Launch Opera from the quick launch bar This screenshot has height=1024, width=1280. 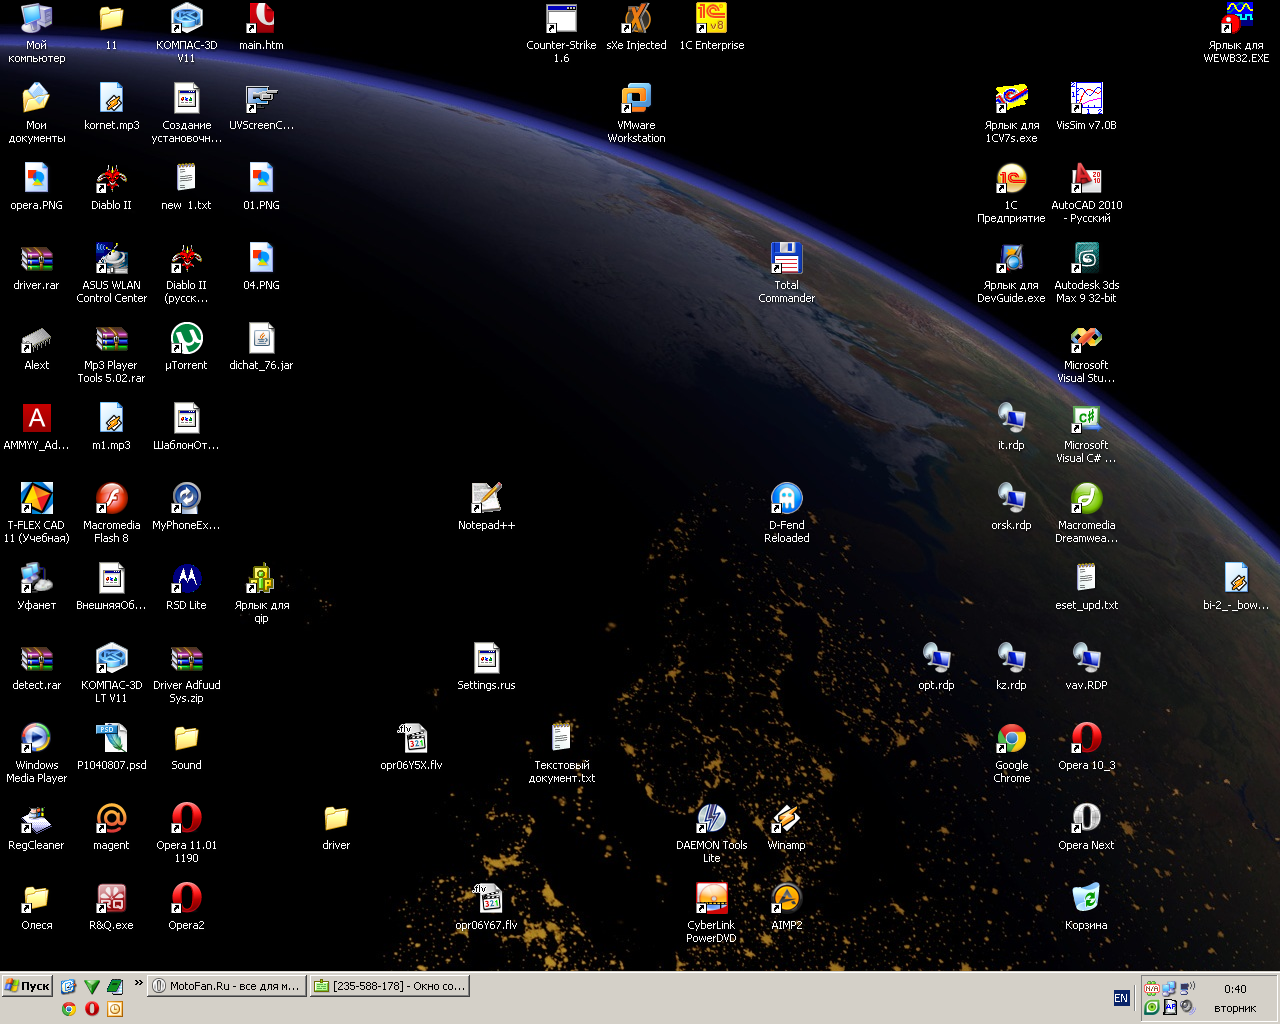pyautogui.click(x=92, y=1009)
